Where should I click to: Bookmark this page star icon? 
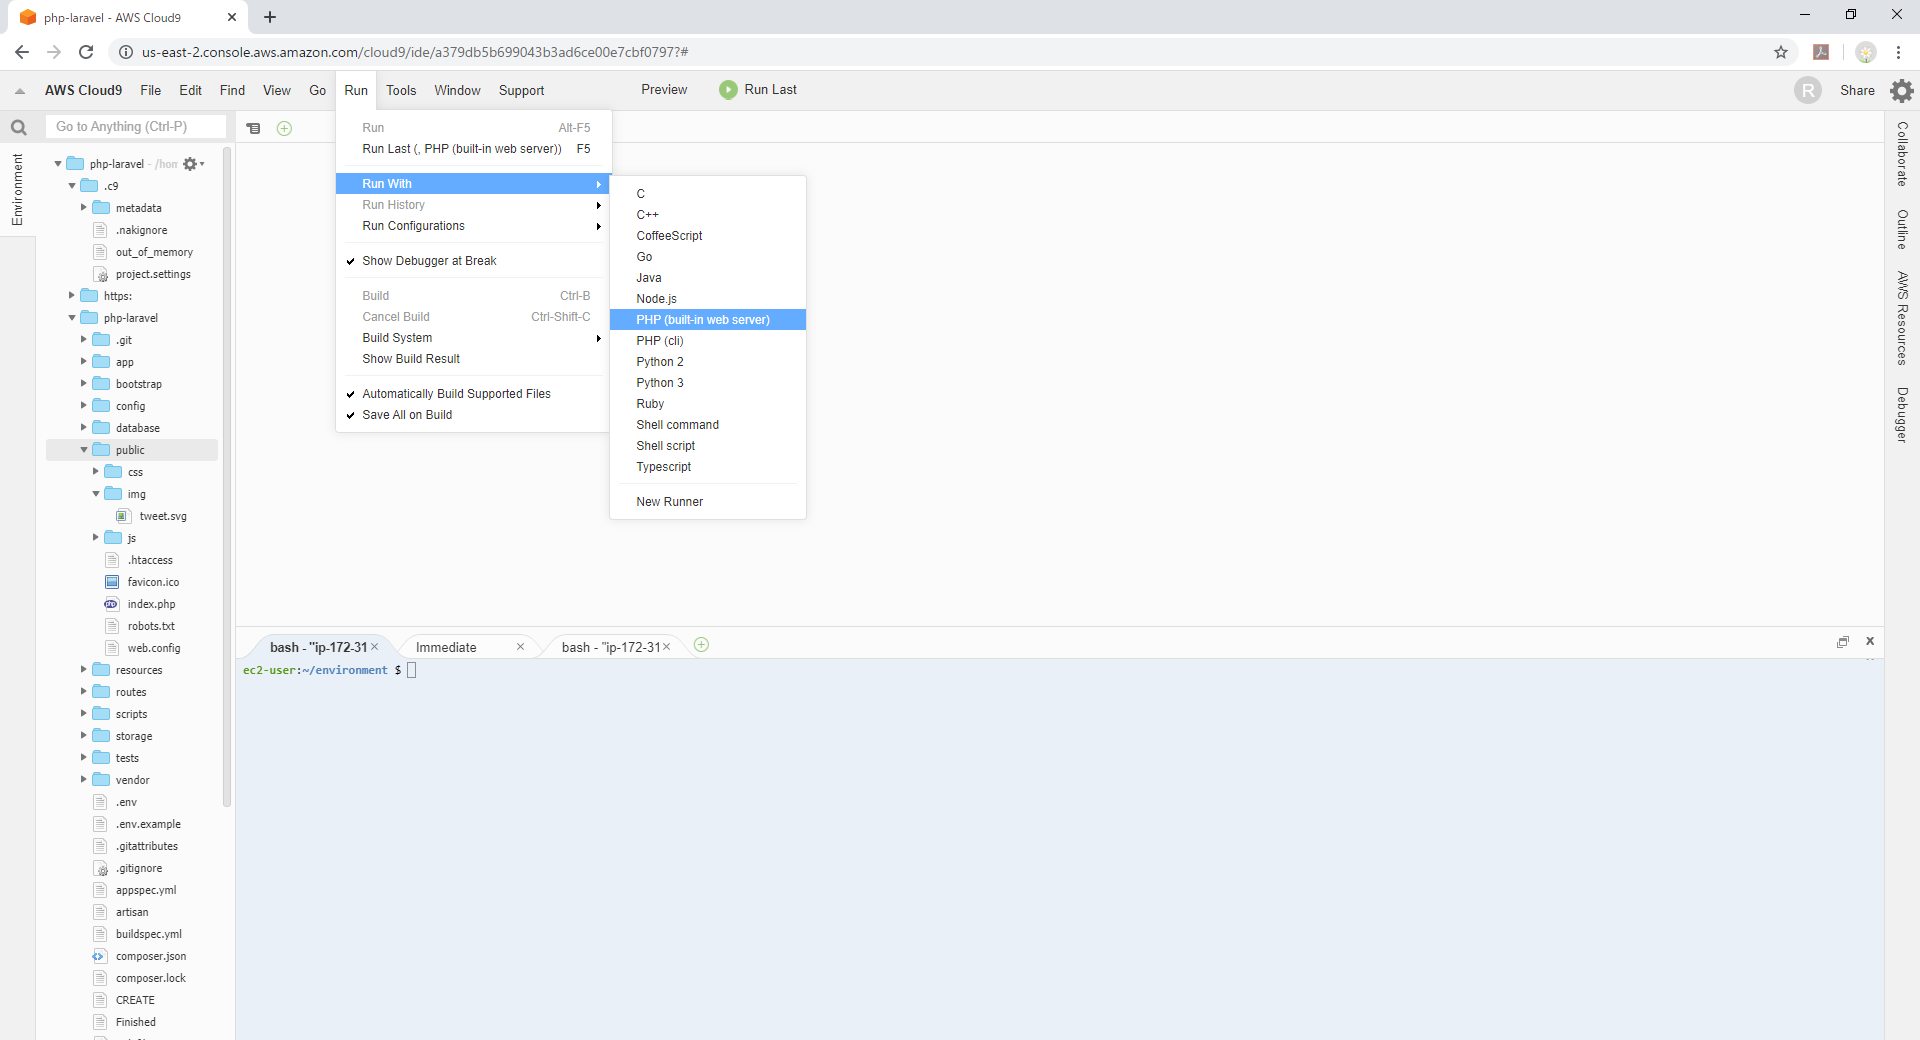1781,52
